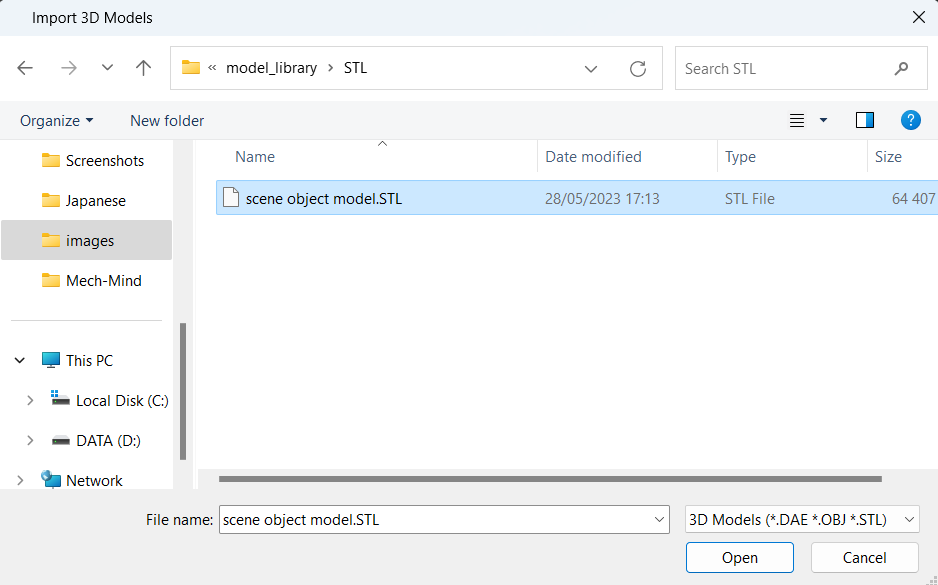The width and height of the screenshot is (938, 585).
Task: Select Network in navigation pane
Action: point(82,480)
